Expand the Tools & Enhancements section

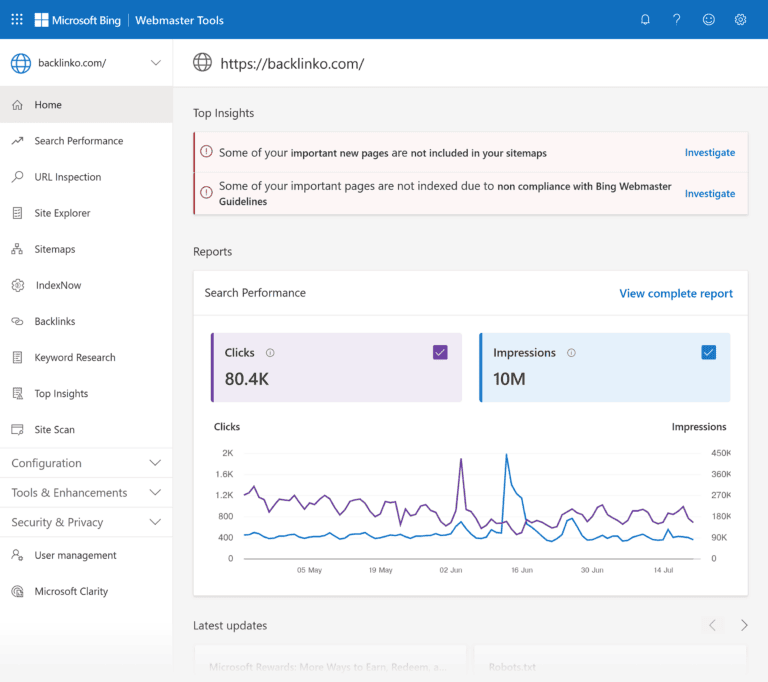(86, 493)
